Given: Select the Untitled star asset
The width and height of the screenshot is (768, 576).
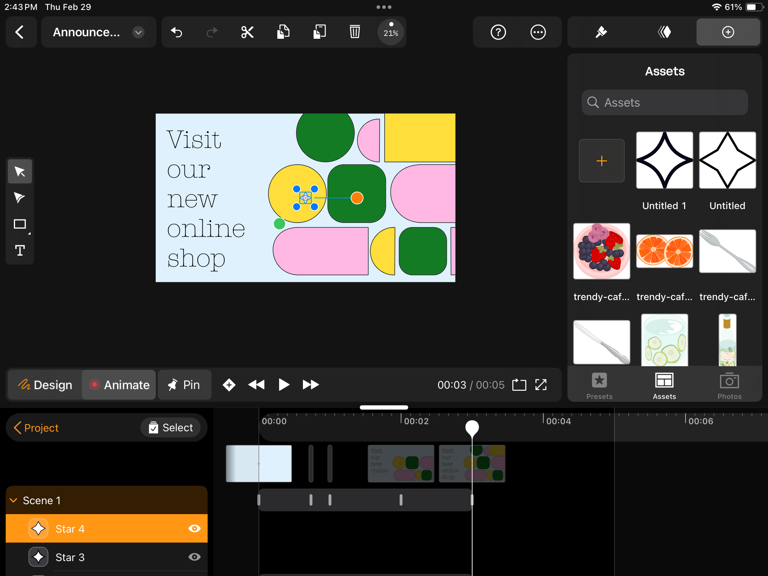Looking at the screenshot, I should 727,160.
